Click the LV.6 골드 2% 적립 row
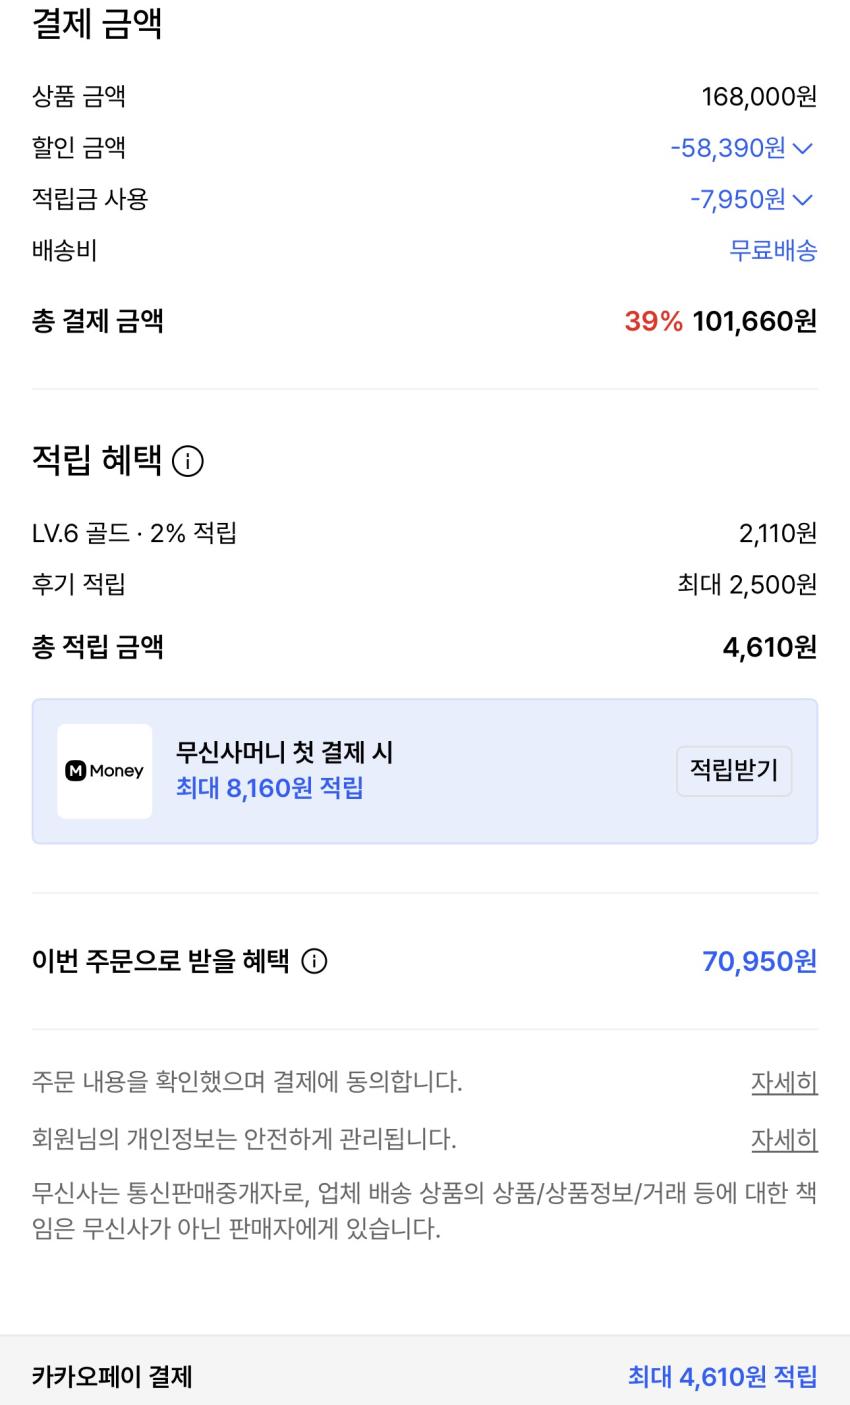 point(134,534)
